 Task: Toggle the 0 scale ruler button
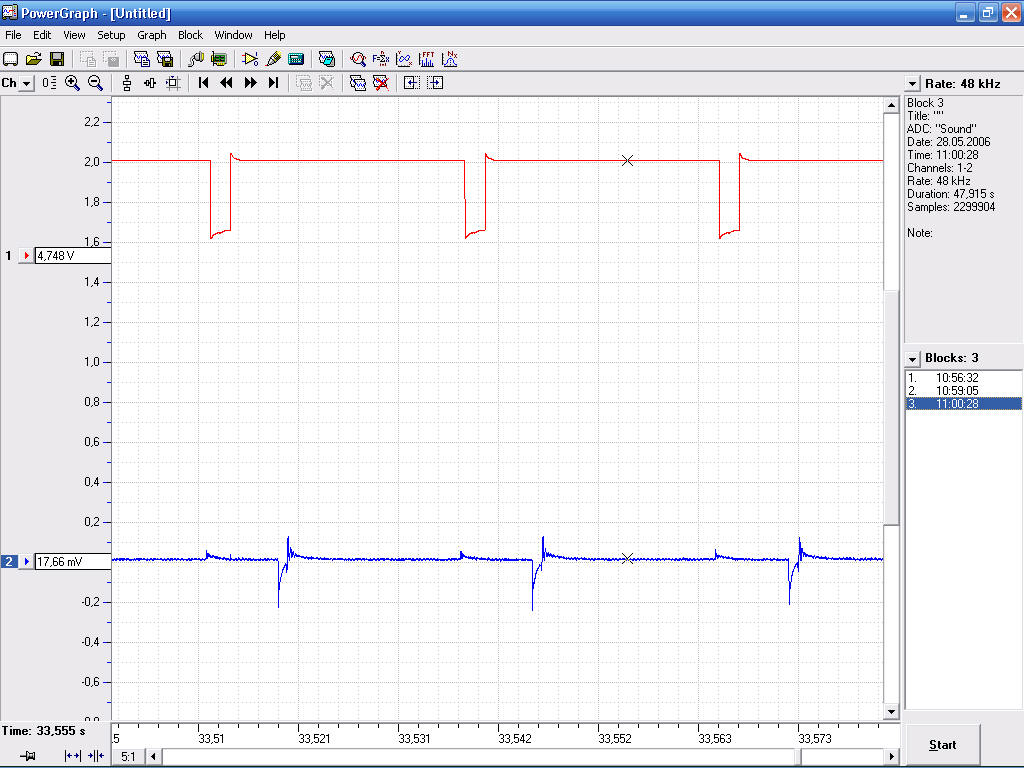click(49, 83)
